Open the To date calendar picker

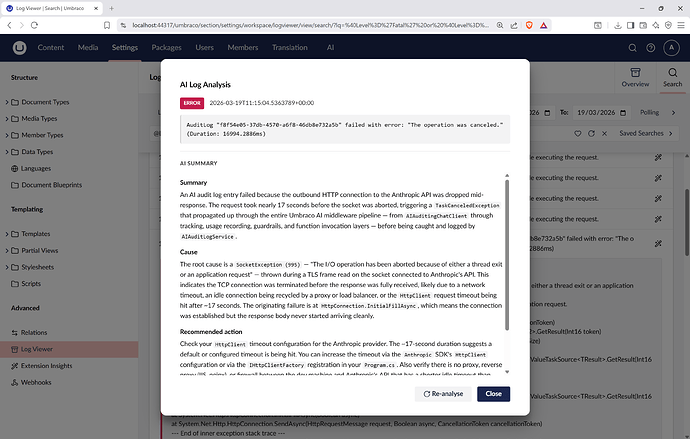point(623,113)
